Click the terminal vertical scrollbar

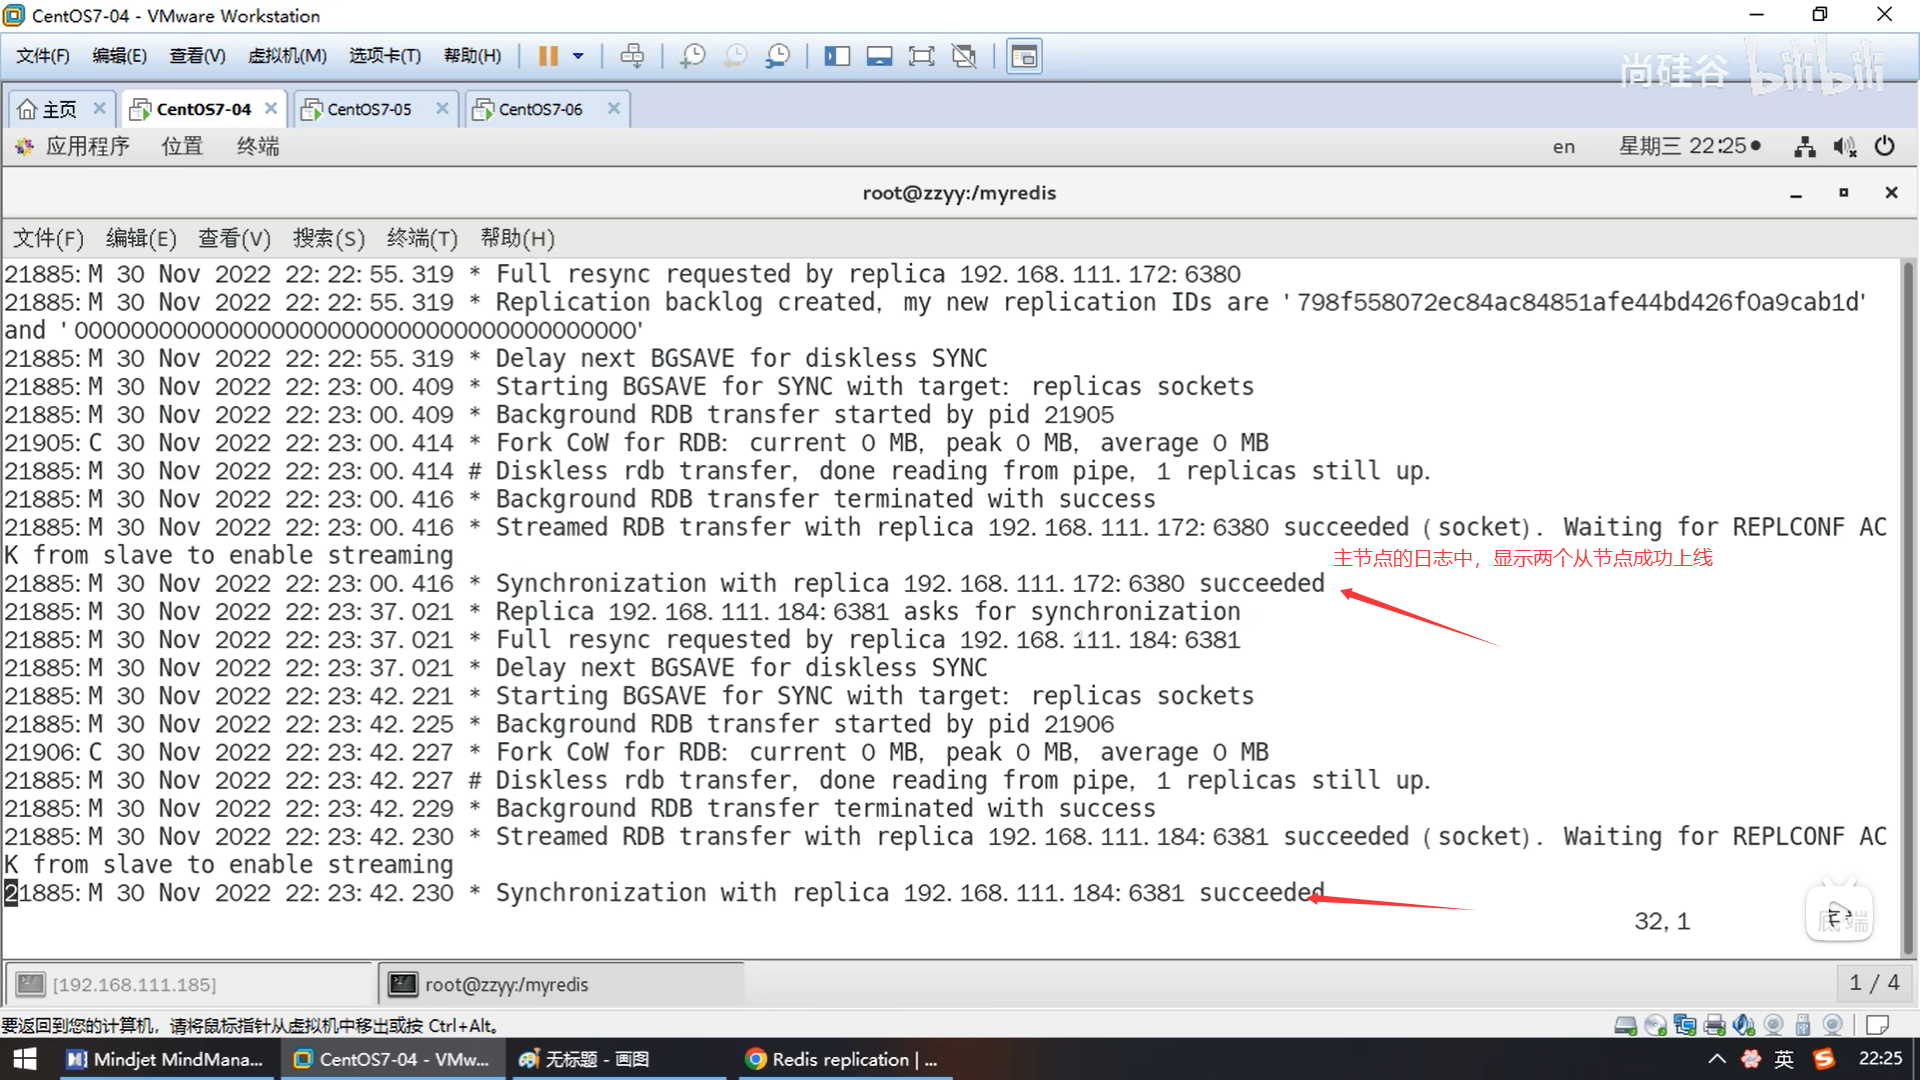[1908, 600]
